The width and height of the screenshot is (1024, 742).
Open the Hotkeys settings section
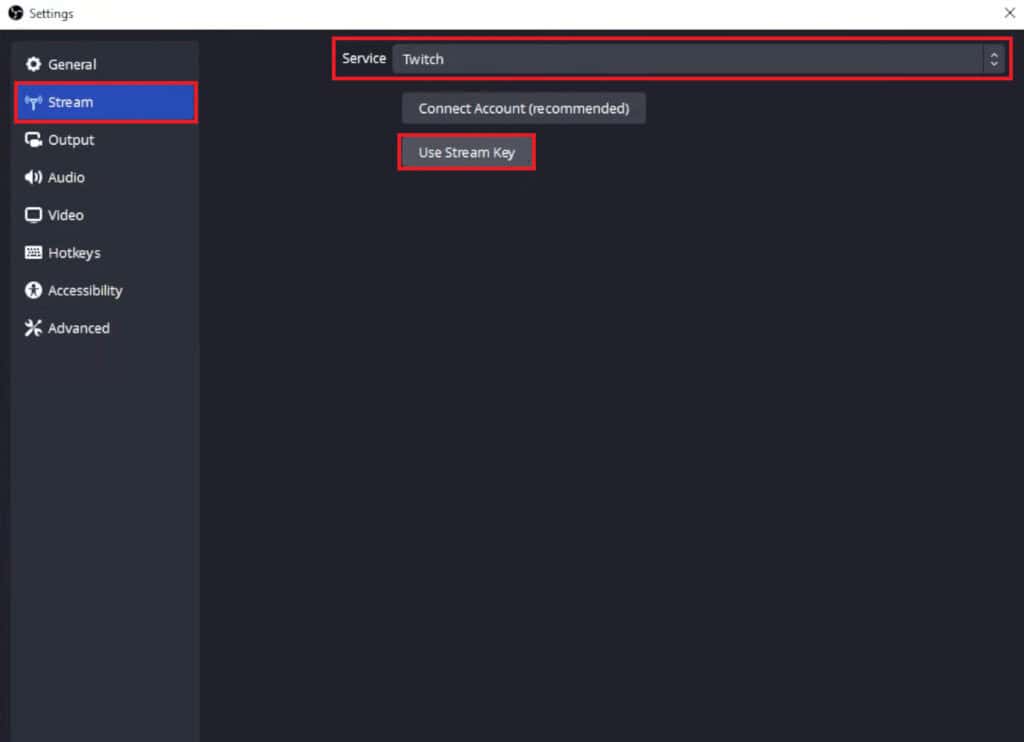[106, 253]
